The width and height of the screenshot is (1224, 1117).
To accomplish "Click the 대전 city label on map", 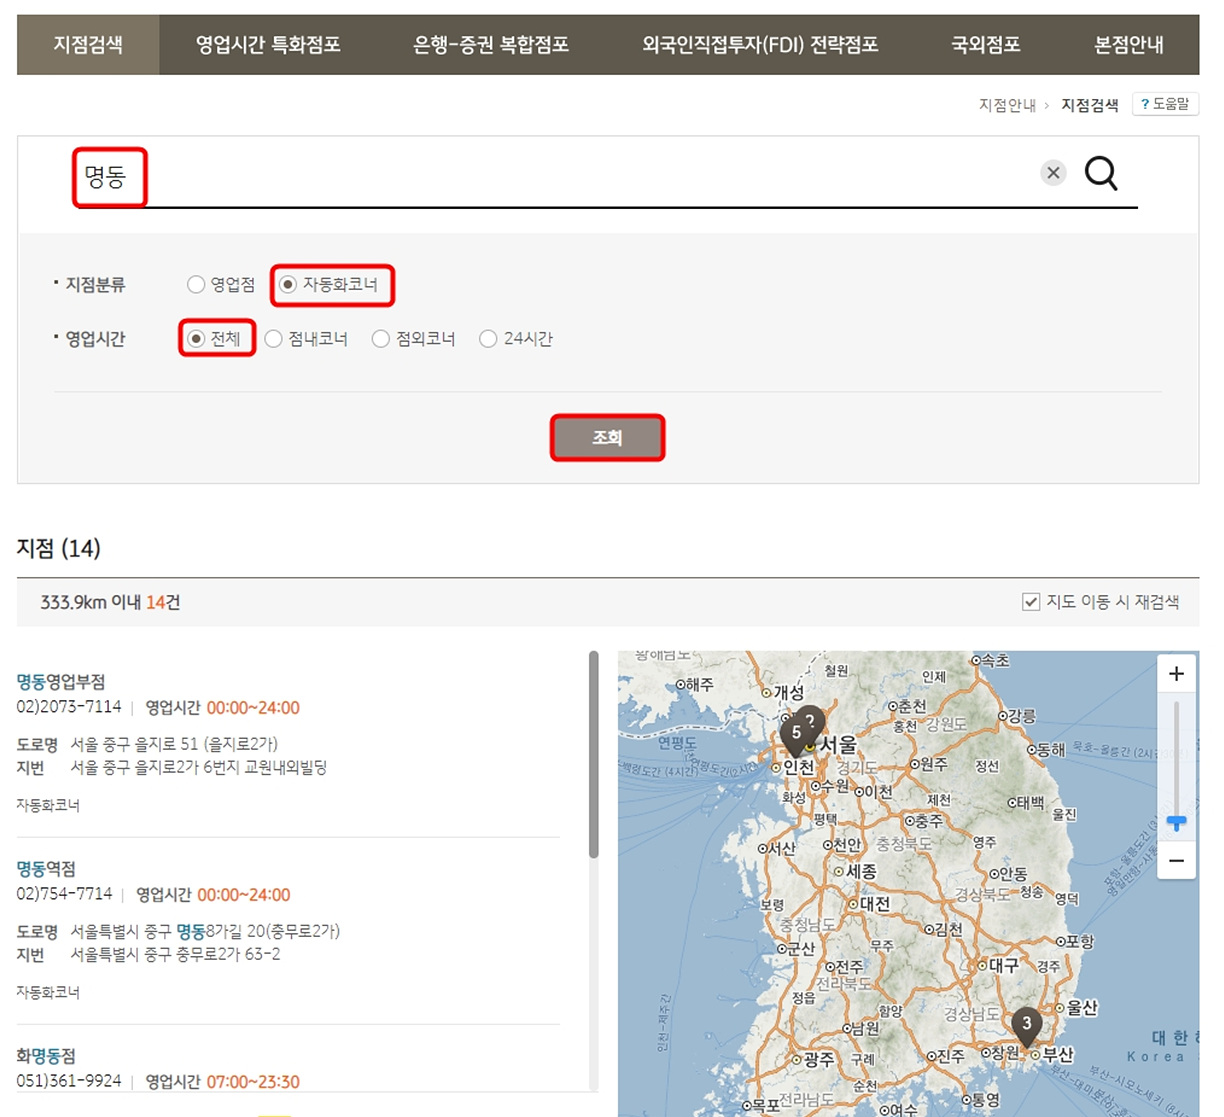I will [874, 904].
